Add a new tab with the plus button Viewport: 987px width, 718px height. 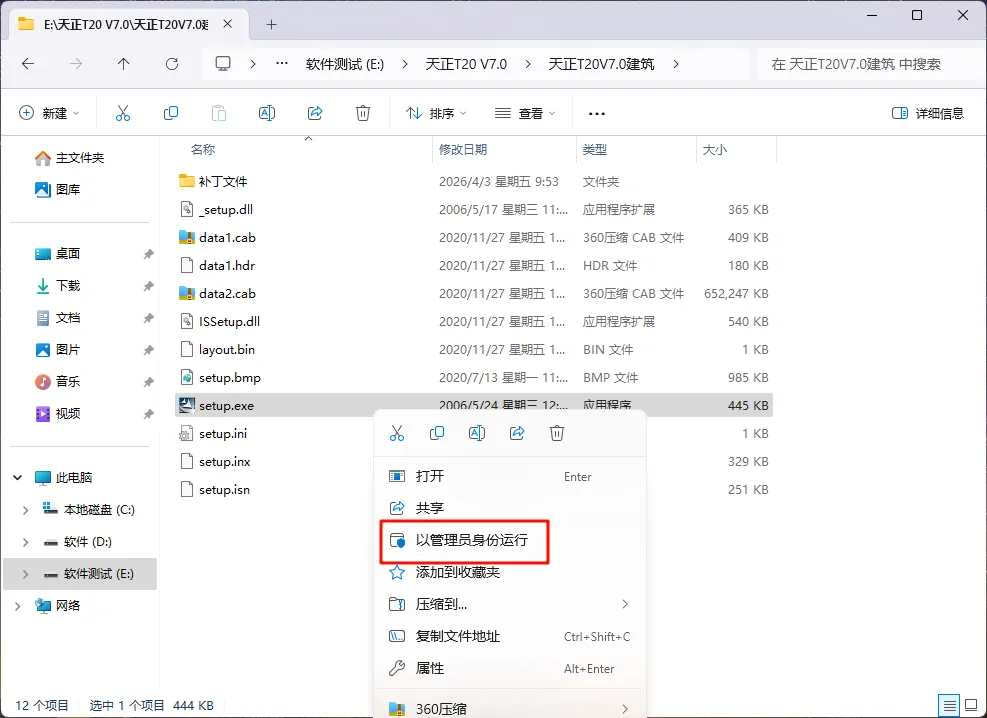271,25
